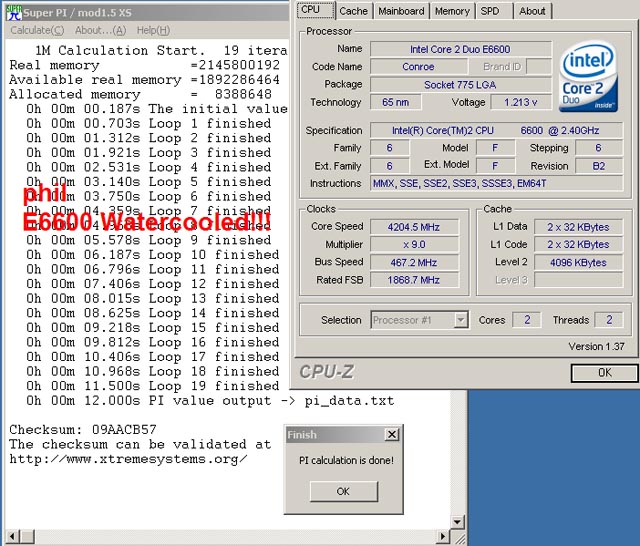Click the Intel Core 2 Duo logo
This screenshot has height=546, width=640.
[589, 77]
